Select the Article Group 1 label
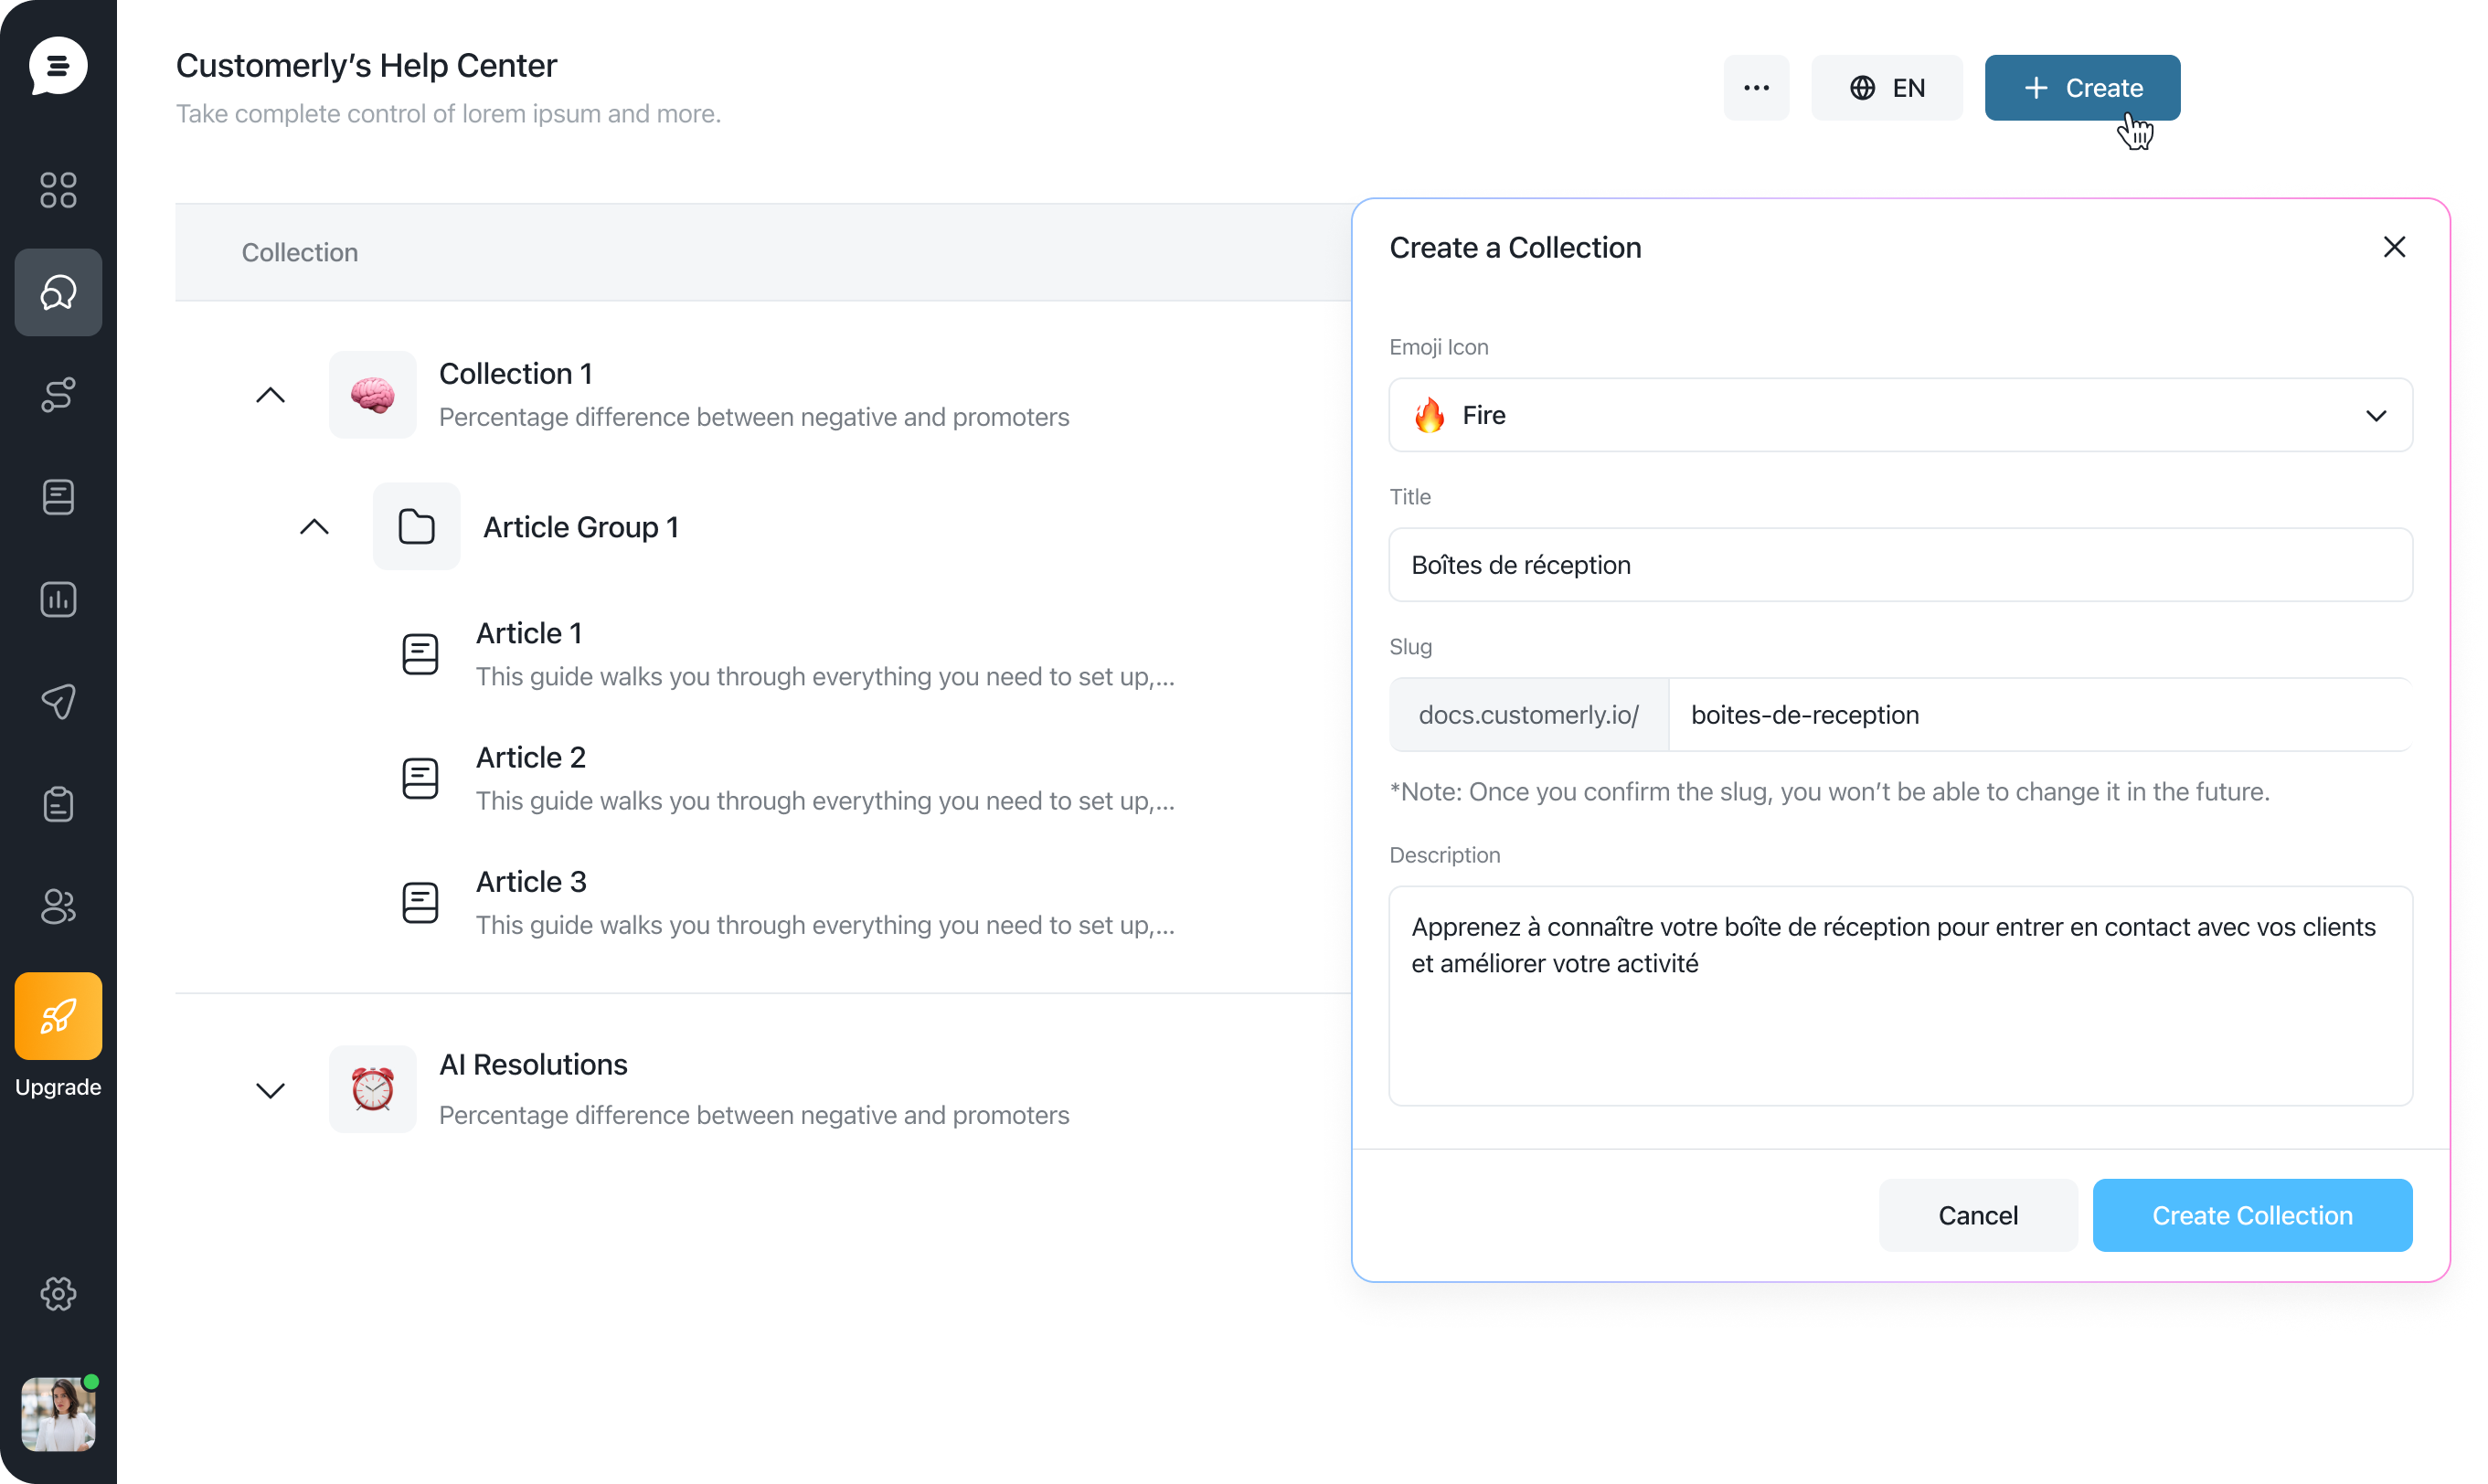This screenshot has height=1484, width=2488. pyautogui.click(x=581, y=527)
